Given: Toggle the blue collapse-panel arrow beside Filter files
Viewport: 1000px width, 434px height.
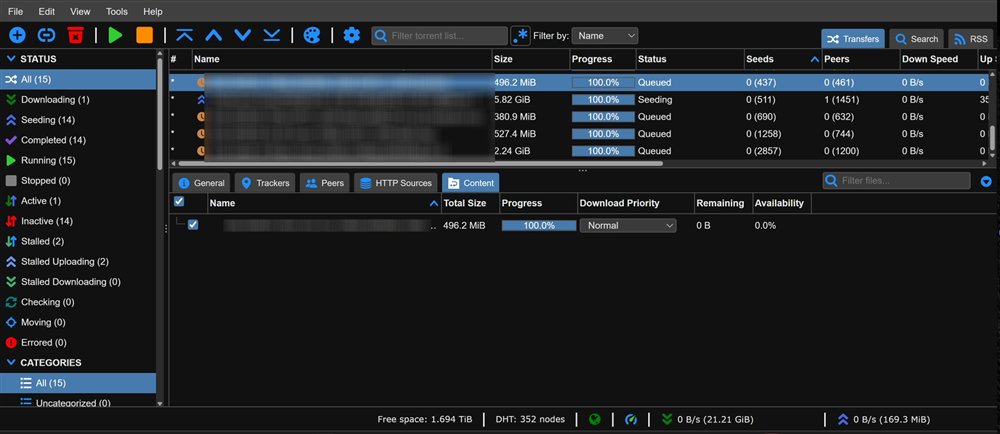Looking at the screenshot, I should point(986,181).
